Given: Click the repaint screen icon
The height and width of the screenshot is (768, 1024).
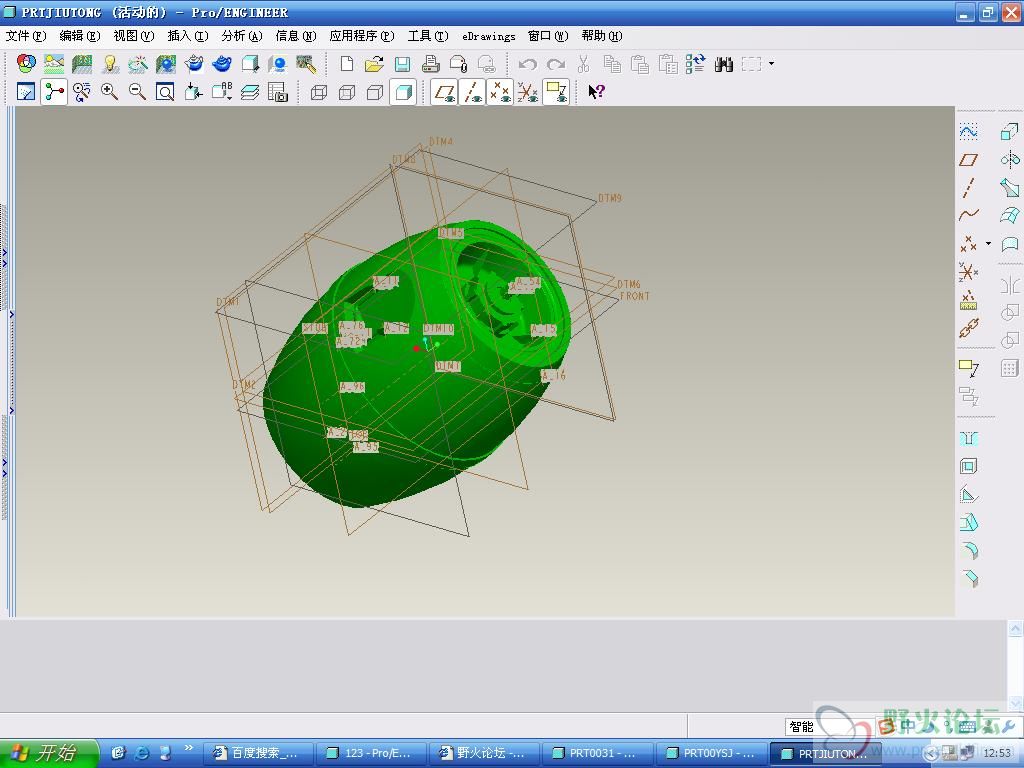Looking at the screenshot, I should tap(25, 91).
